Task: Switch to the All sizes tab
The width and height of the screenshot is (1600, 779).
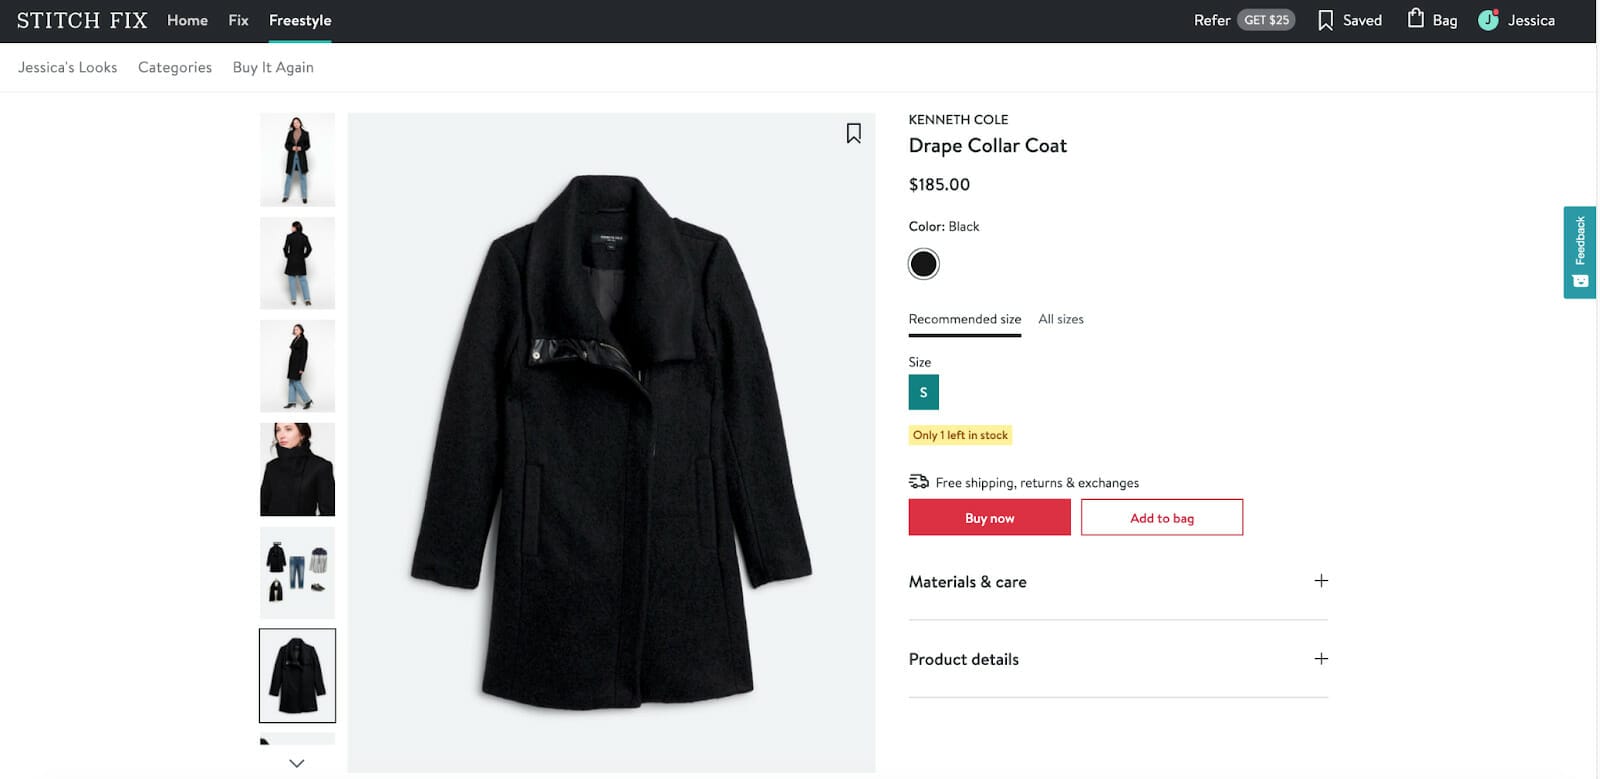Action: (1060, 319)
